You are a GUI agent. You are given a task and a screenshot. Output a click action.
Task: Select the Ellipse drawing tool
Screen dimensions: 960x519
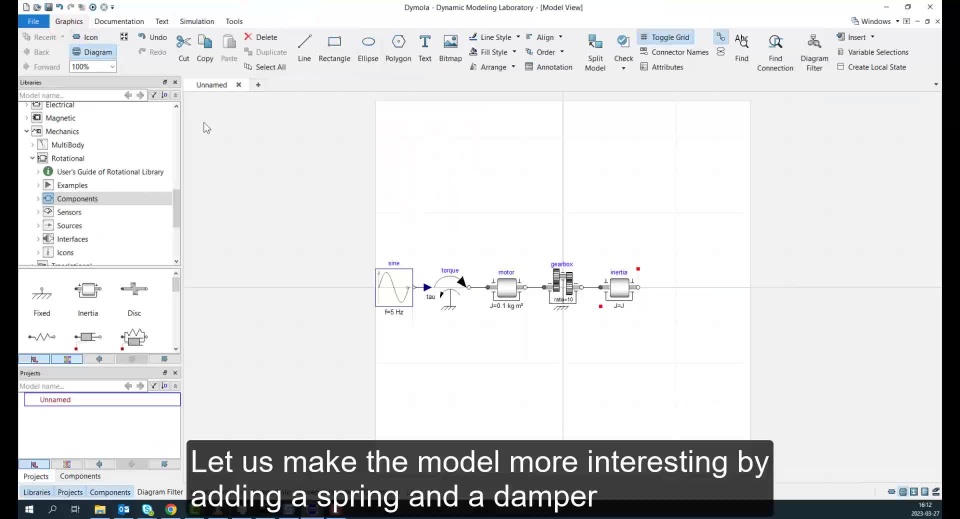(x=368, y=48)
